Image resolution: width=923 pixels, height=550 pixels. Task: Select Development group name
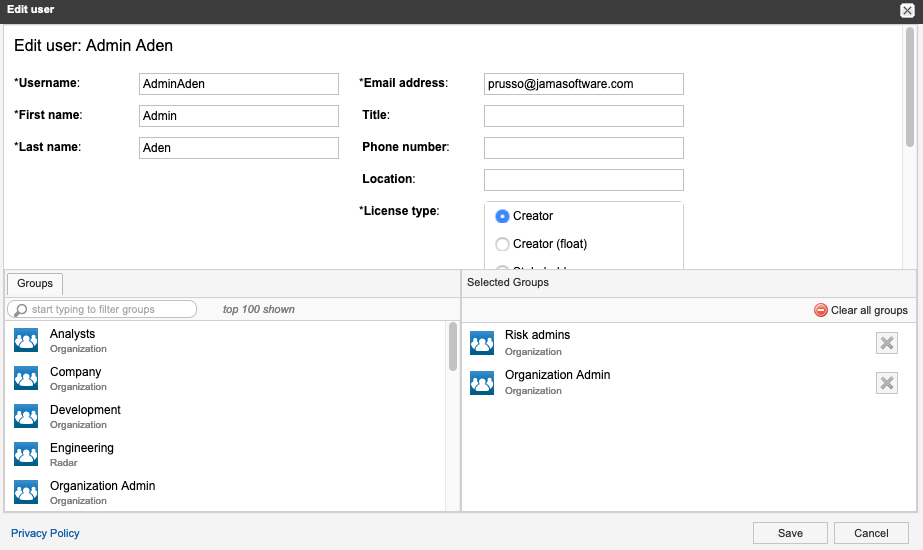(x=85, y=410)
